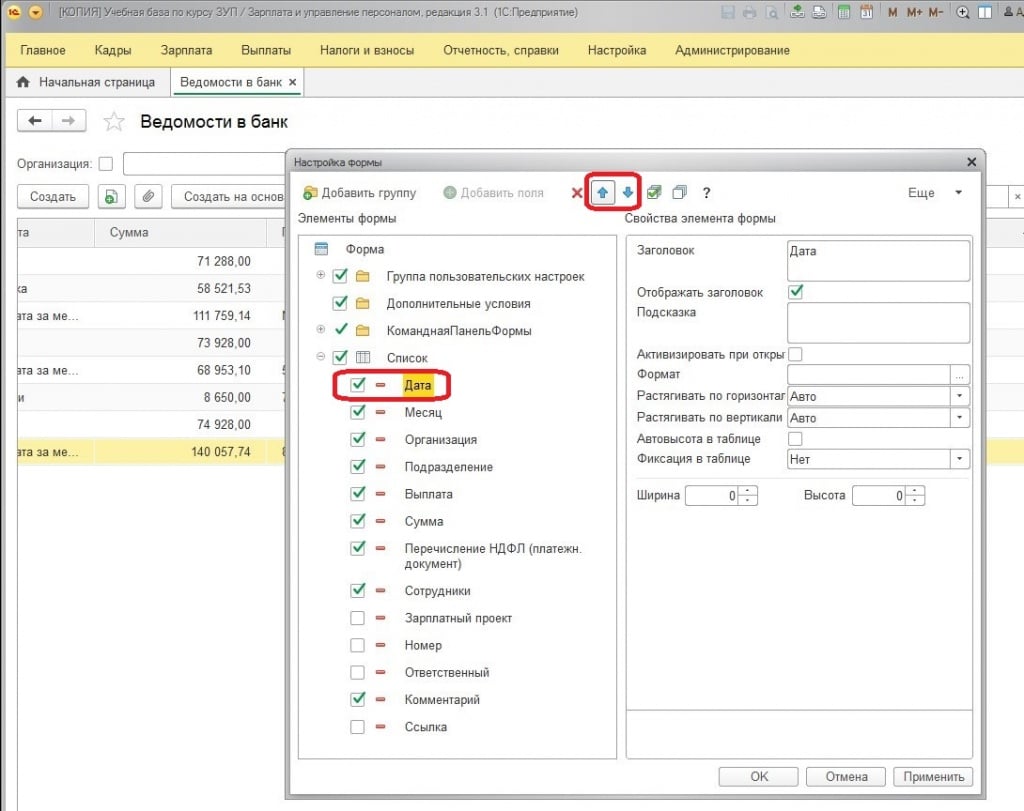Click the move down arrow icon

(627, 193)
